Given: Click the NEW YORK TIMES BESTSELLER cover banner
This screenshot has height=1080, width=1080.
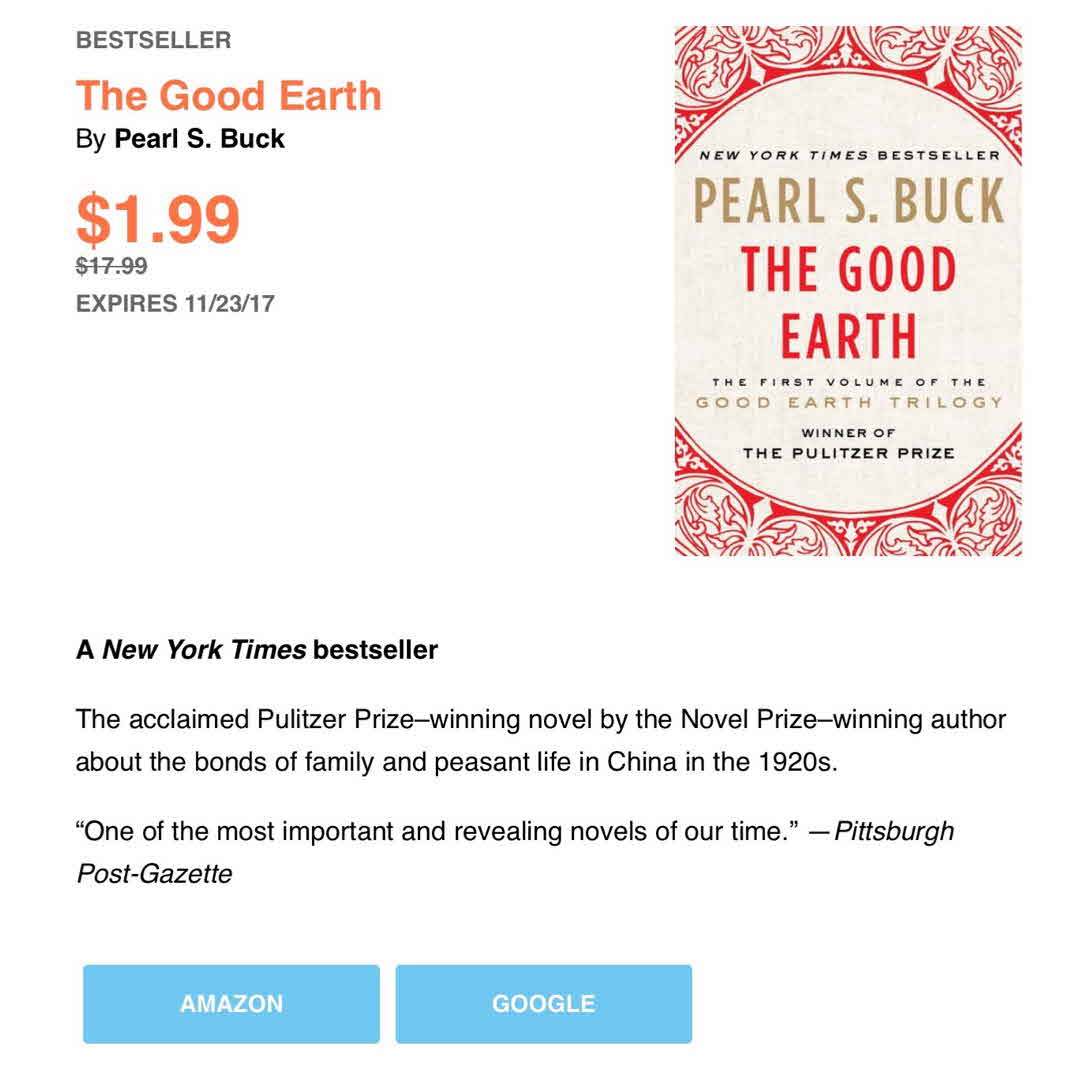Looking at the screenshot, I should (848, 155).
